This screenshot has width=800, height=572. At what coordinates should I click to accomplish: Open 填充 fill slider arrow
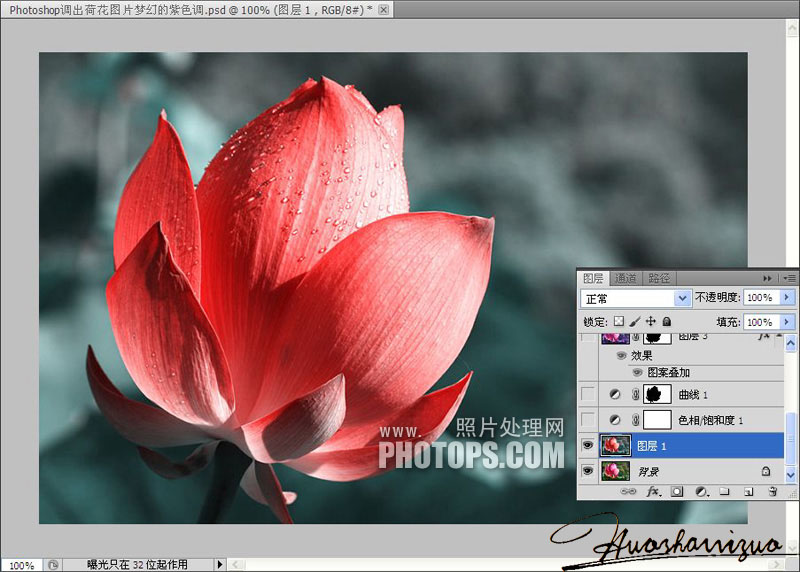point(787,322)
